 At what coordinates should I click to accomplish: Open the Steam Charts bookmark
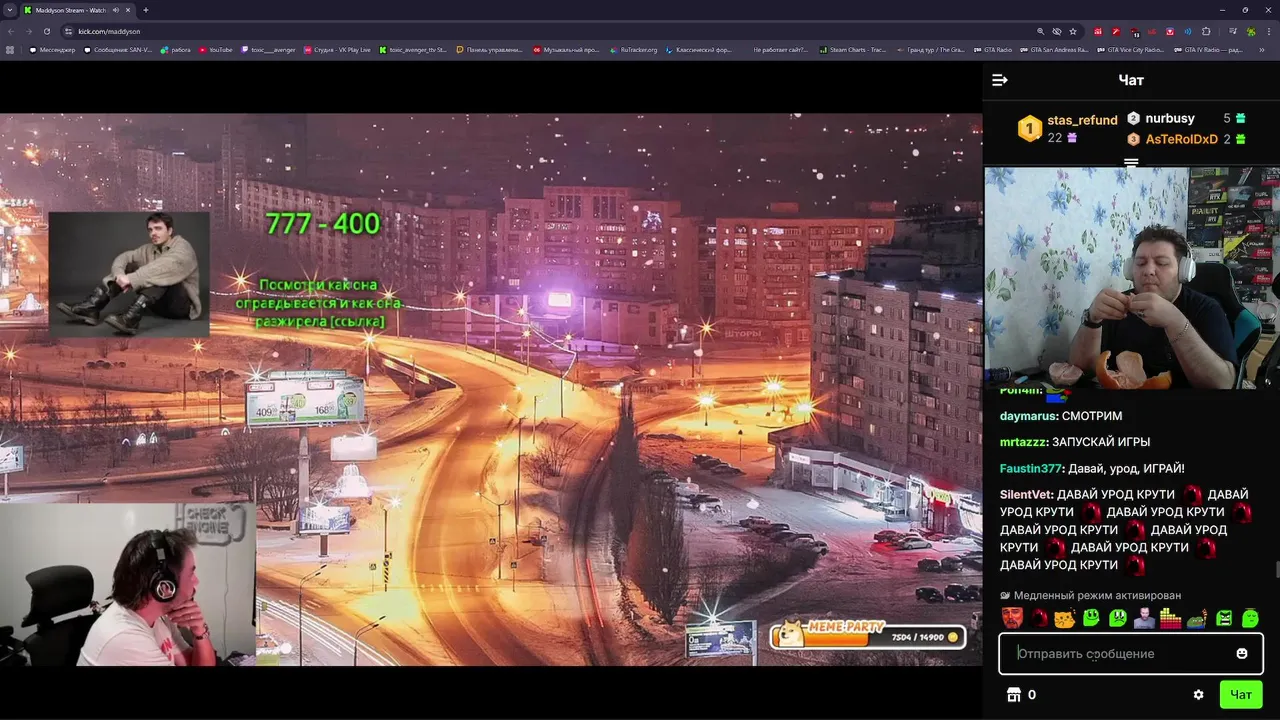853,50
